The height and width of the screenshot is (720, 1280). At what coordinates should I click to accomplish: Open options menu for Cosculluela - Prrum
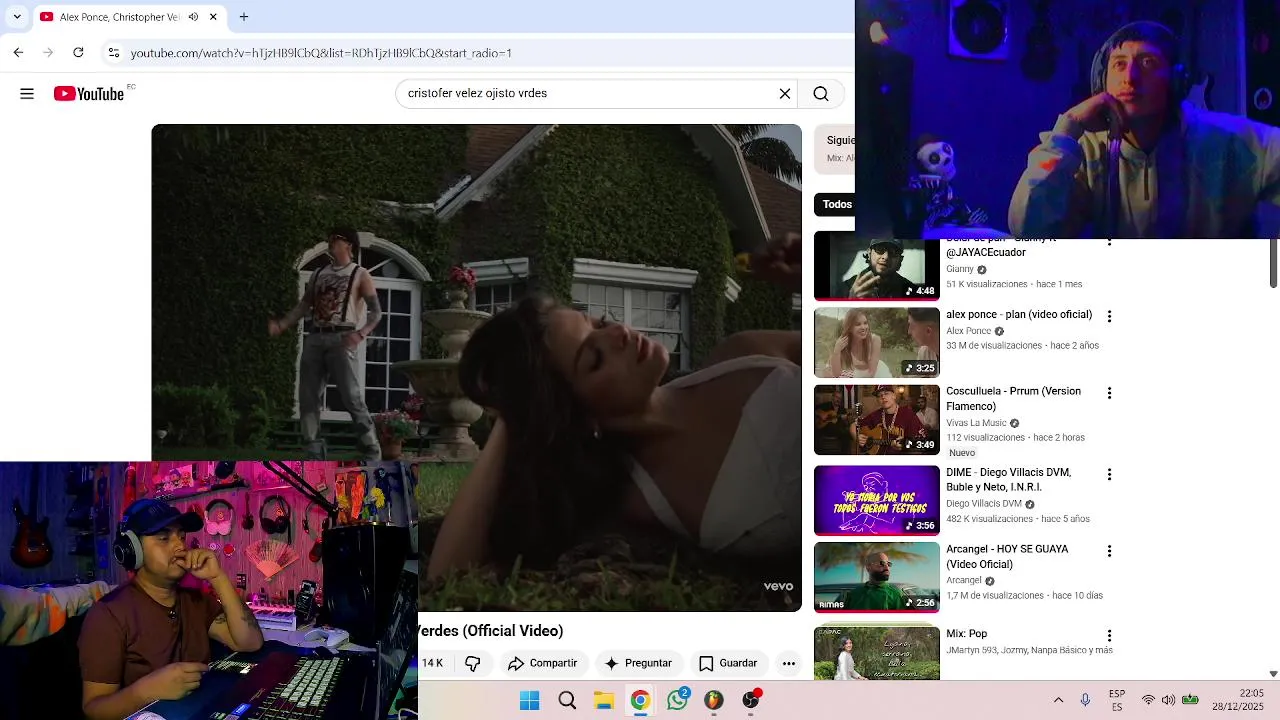[x=1109, y=393]
